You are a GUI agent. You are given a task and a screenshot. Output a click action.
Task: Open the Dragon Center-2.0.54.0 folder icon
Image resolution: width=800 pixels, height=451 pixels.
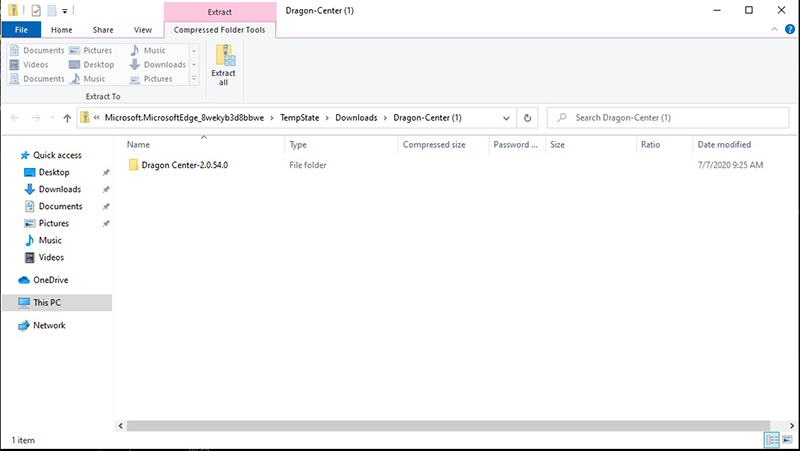[x=132, y=165]
